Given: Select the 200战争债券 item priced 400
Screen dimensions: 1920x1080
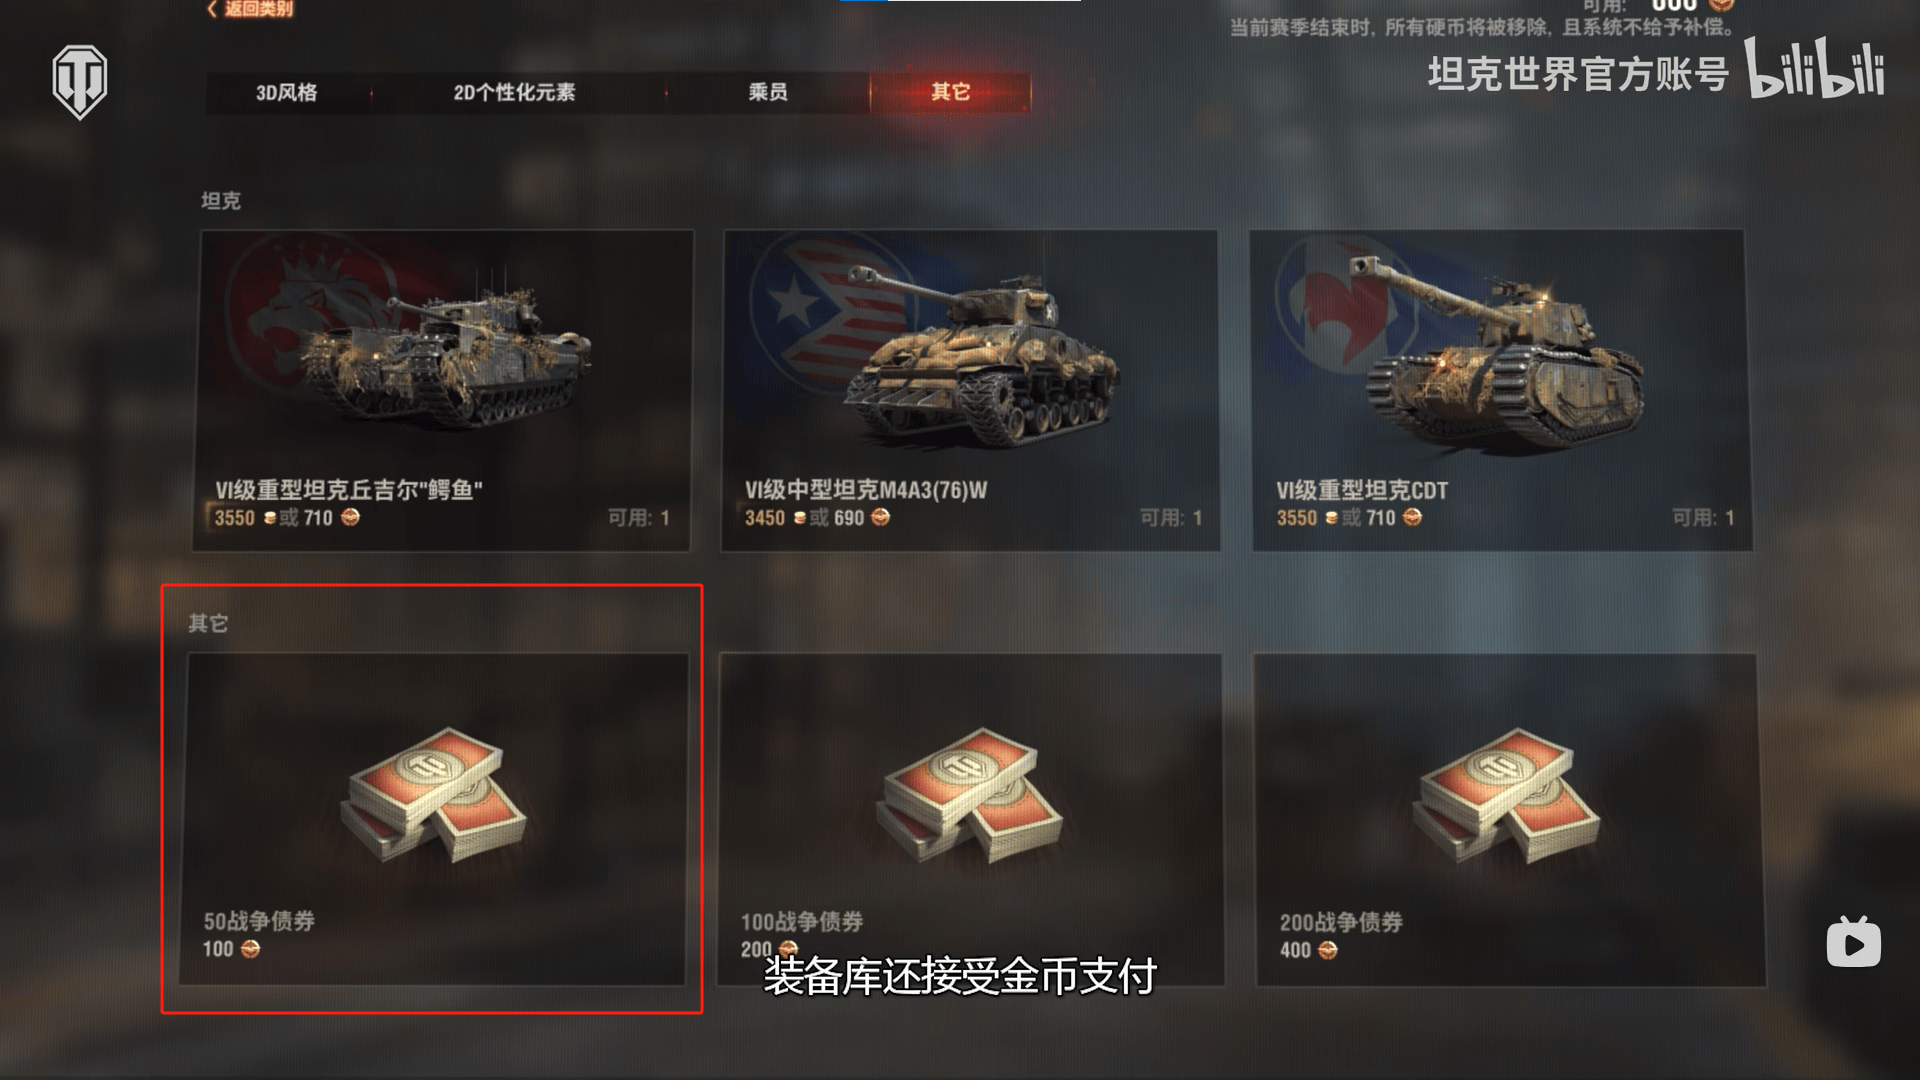Looking at the screenshot, I should (x=1508, y=820).
